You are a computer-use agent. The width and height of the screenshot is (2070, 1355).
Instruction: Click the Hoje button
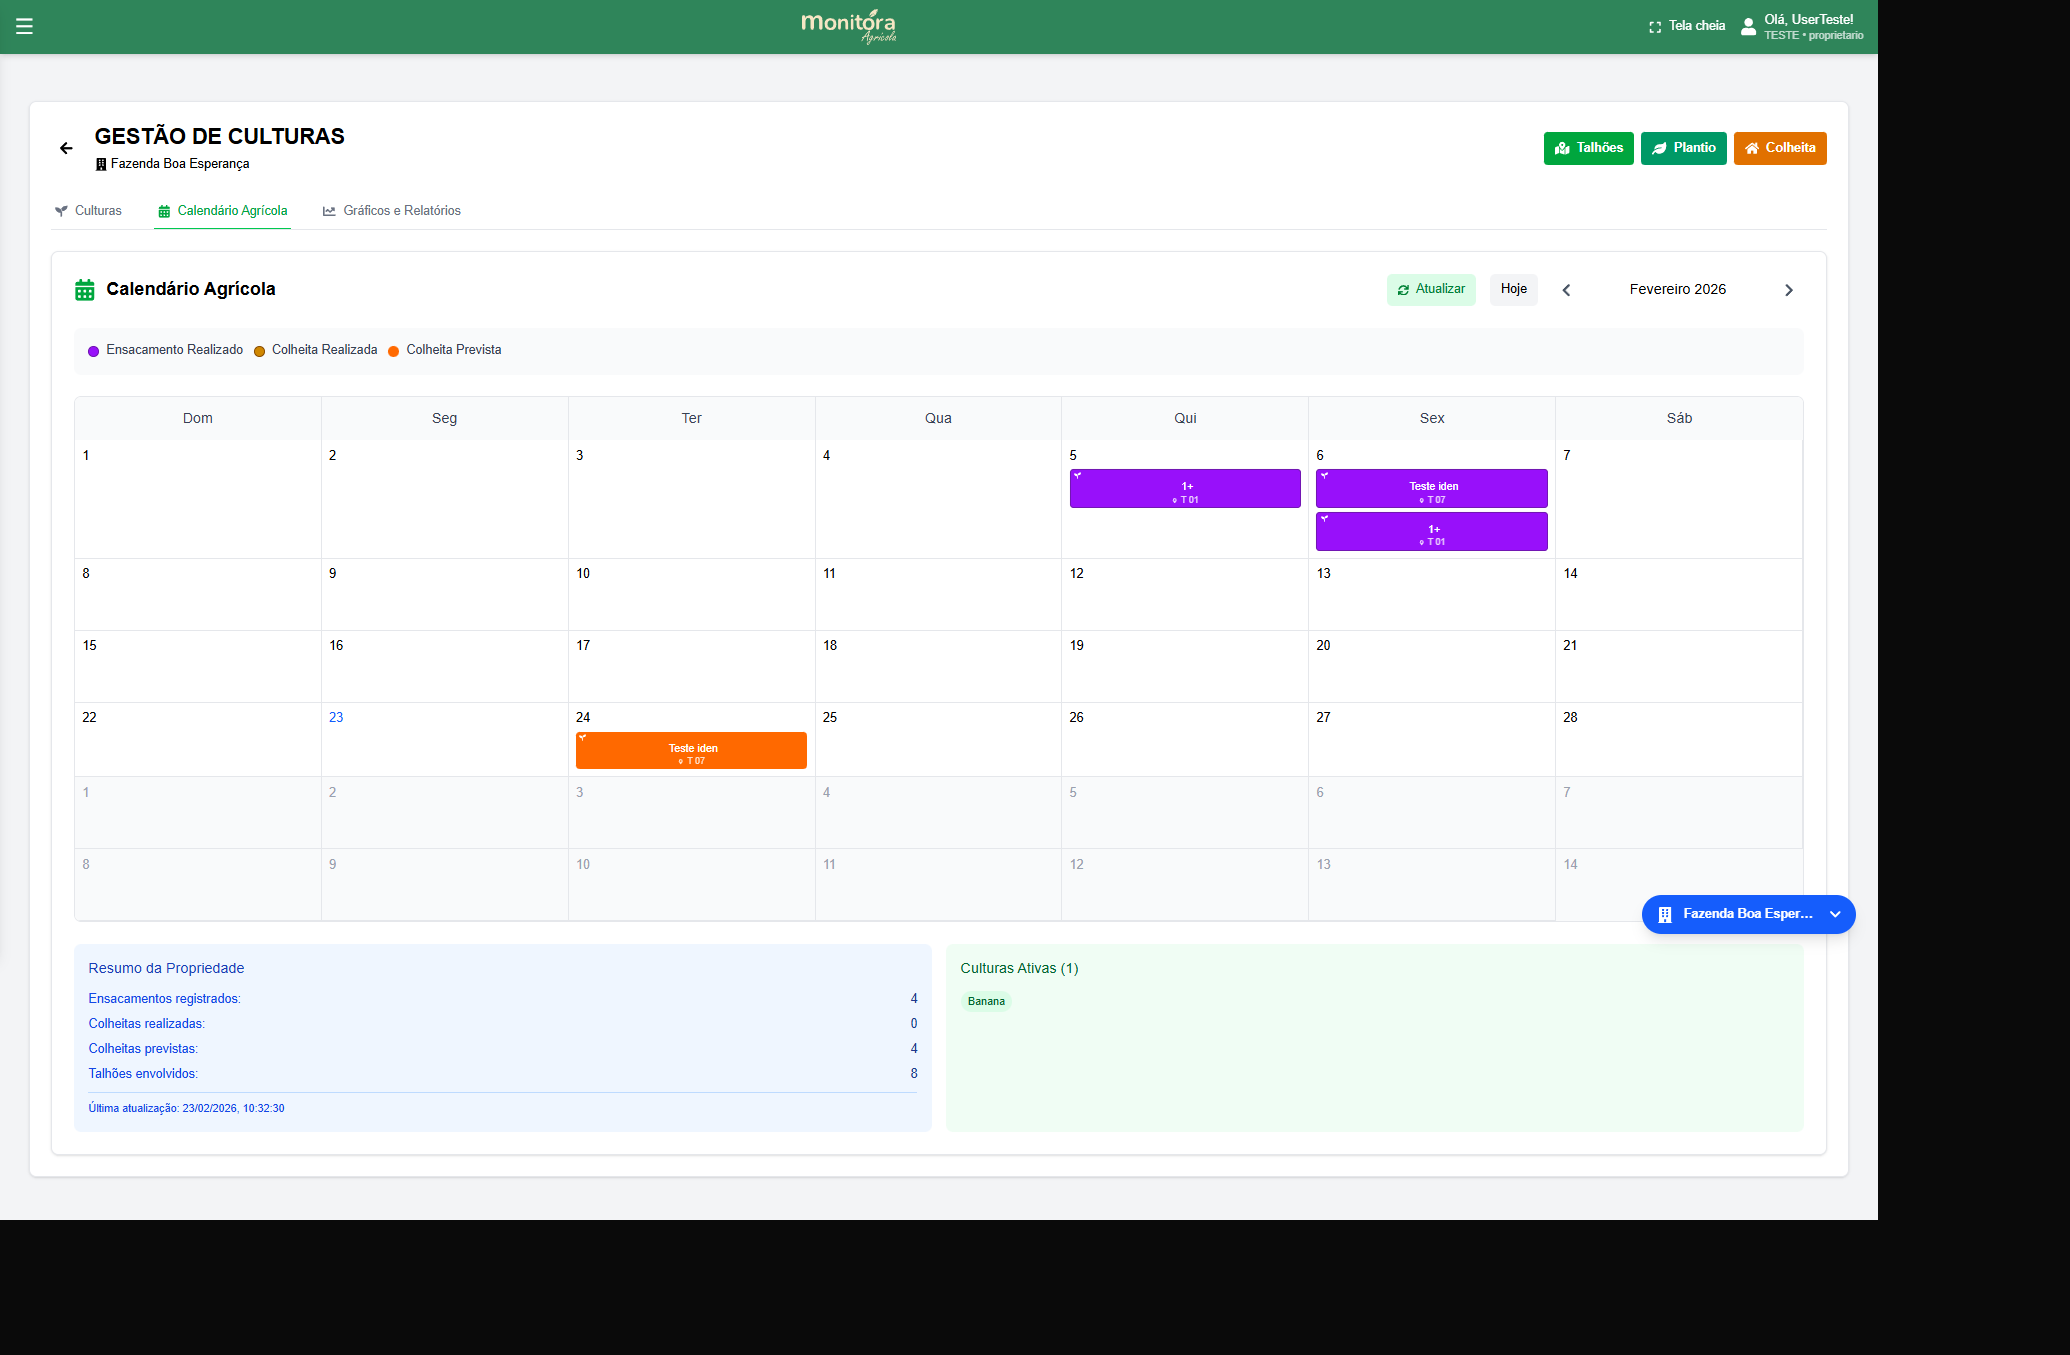1513,289
